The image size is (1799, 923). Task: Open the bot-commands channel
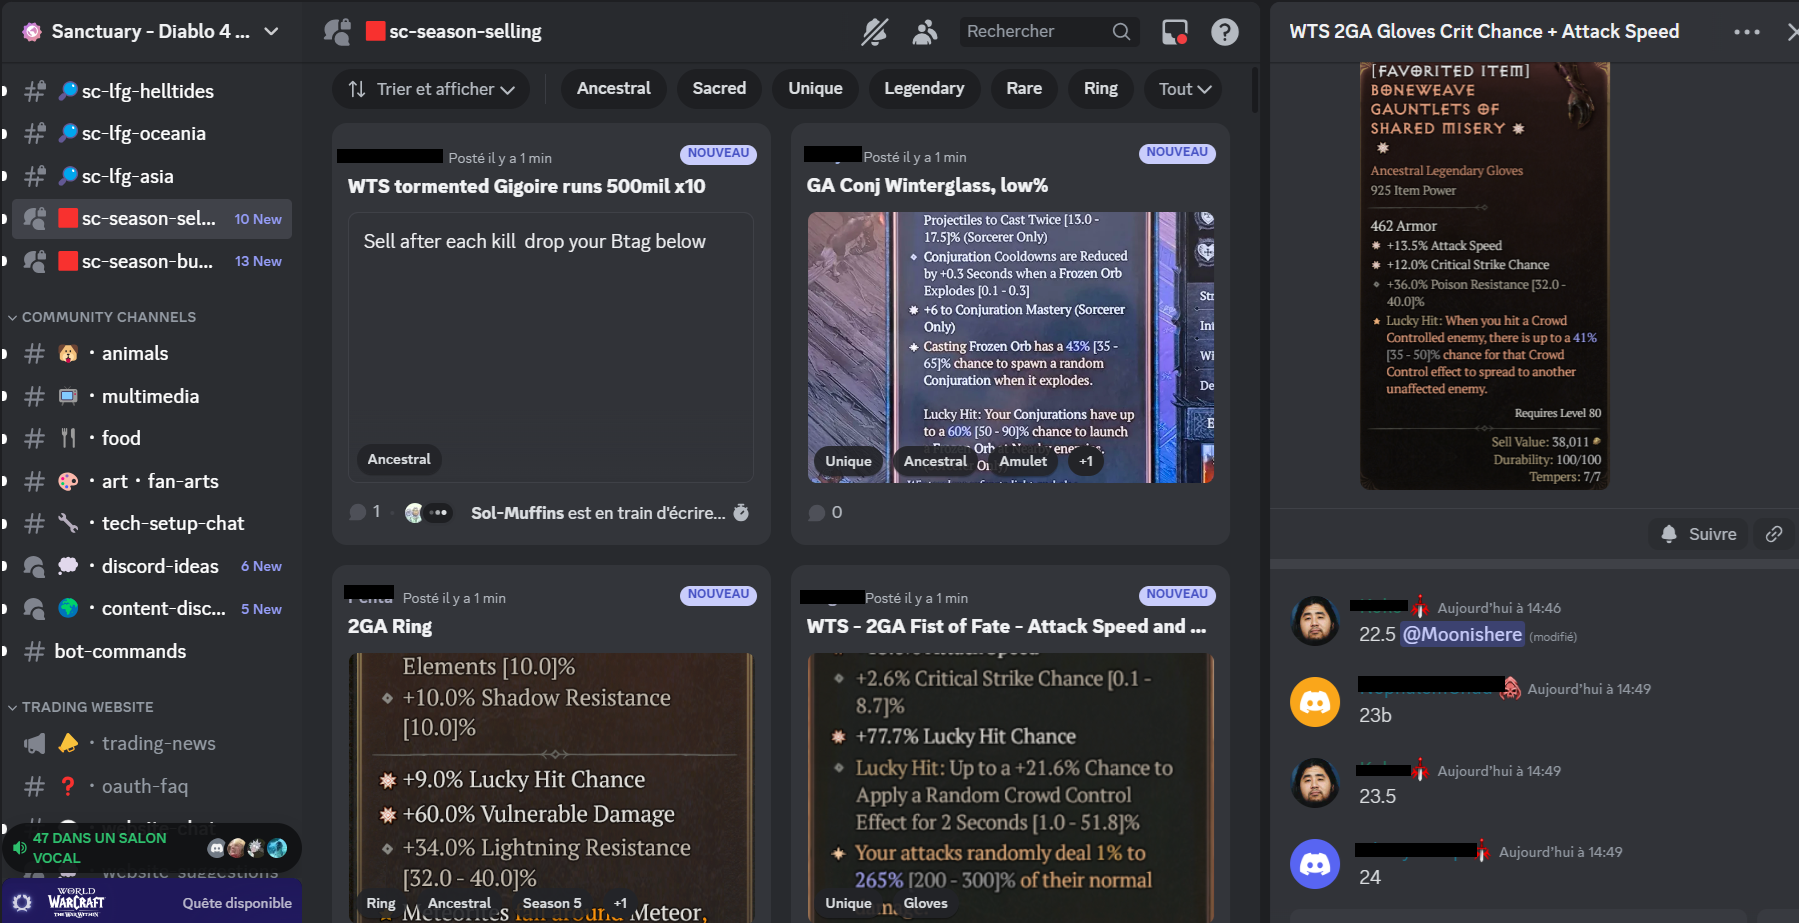(x=152, y=651)
